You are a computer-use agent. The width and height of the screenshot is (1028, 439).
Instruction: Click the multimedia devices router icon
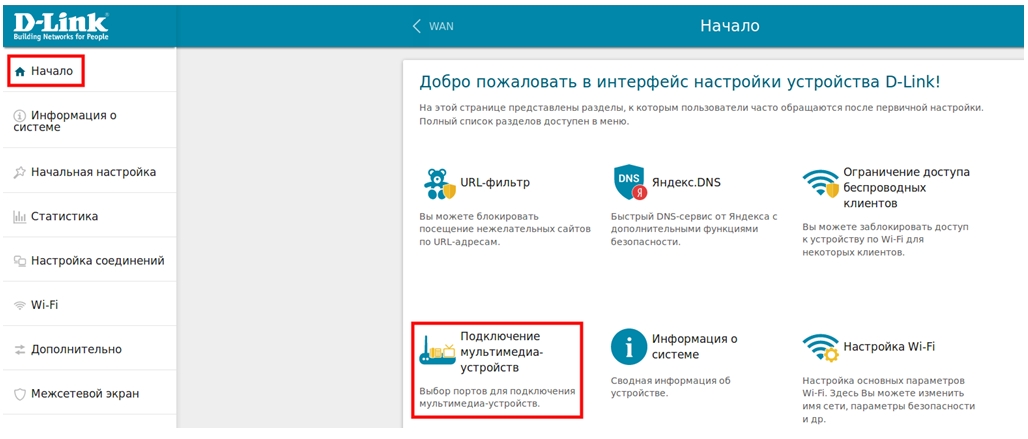[x=437, y=349]
